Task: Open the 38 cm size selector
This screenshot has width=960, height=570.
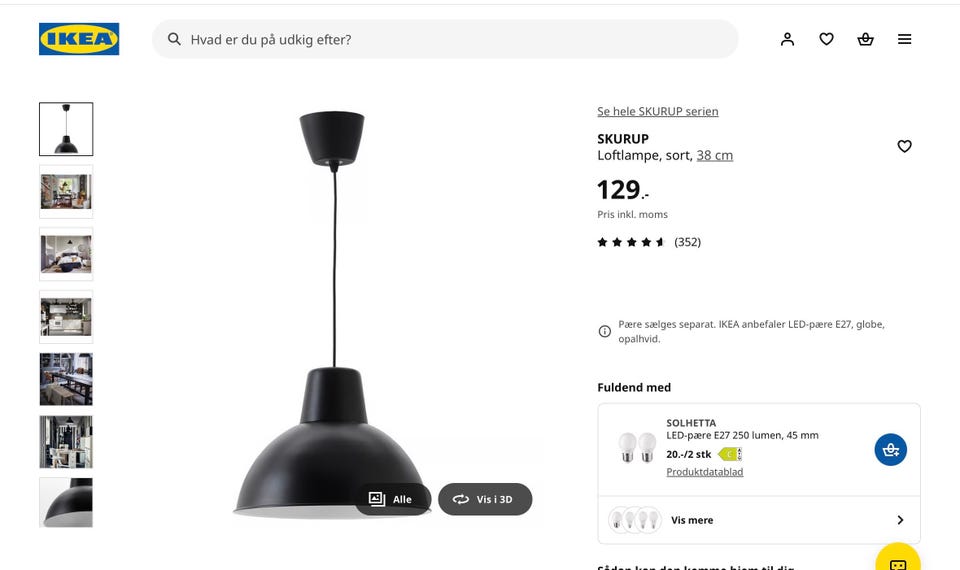Action: tap(714, 156)
